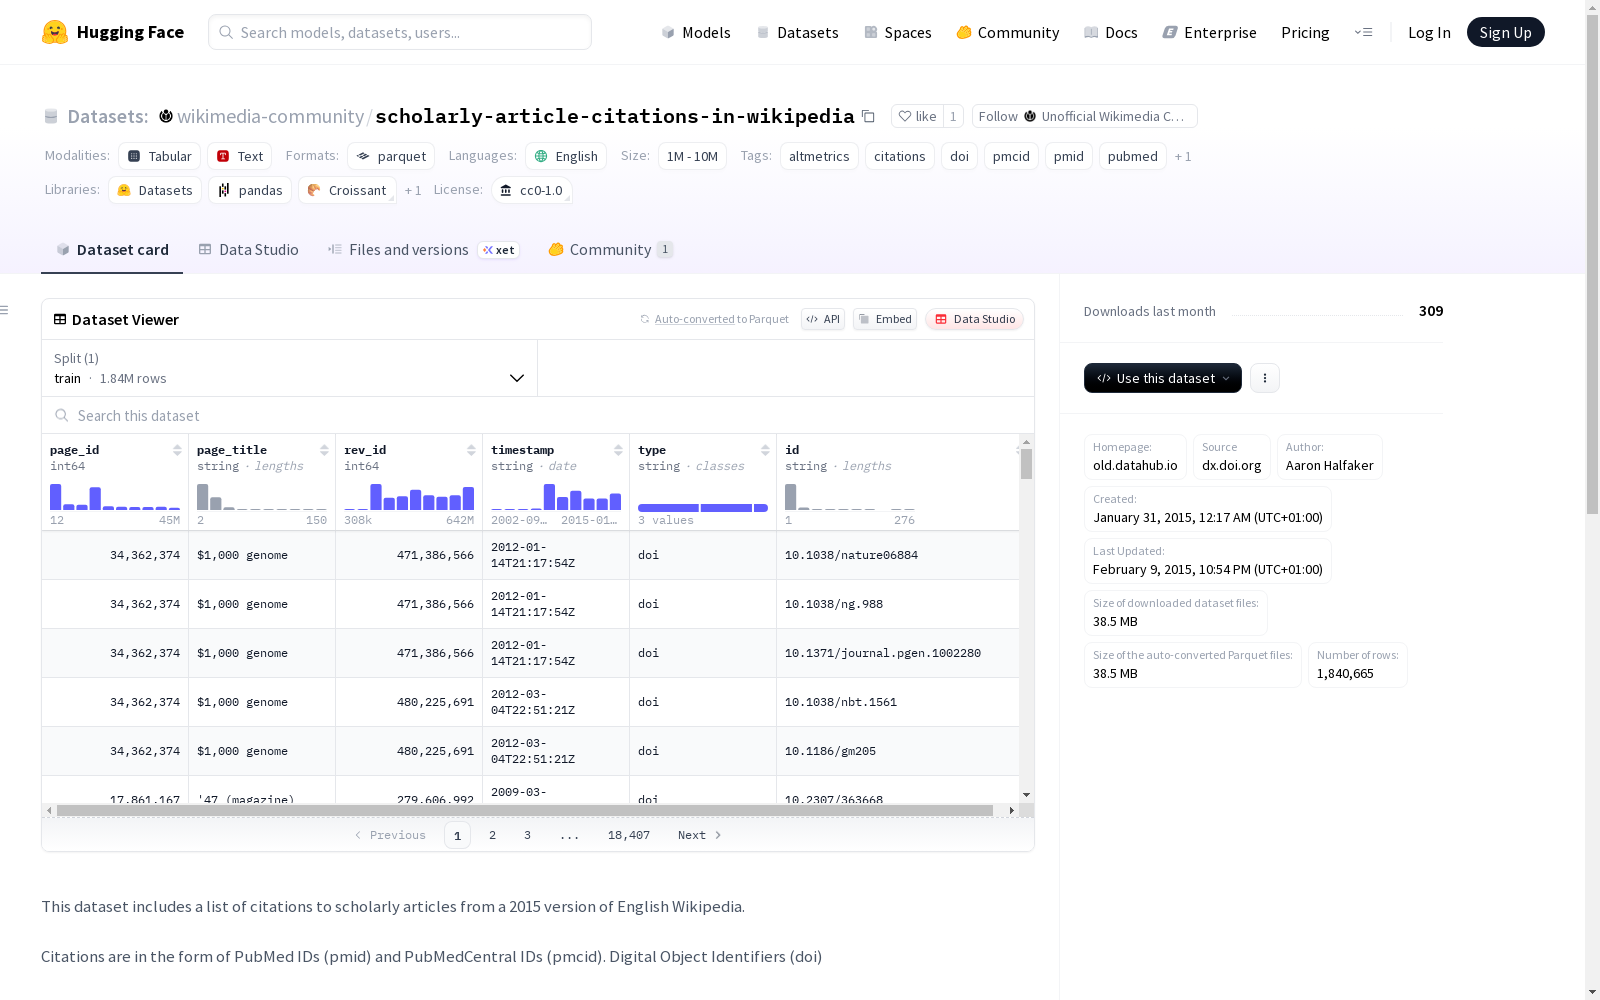Select the Croissant library tag
Viewport: 1600px width, 1000px height.
347,190
